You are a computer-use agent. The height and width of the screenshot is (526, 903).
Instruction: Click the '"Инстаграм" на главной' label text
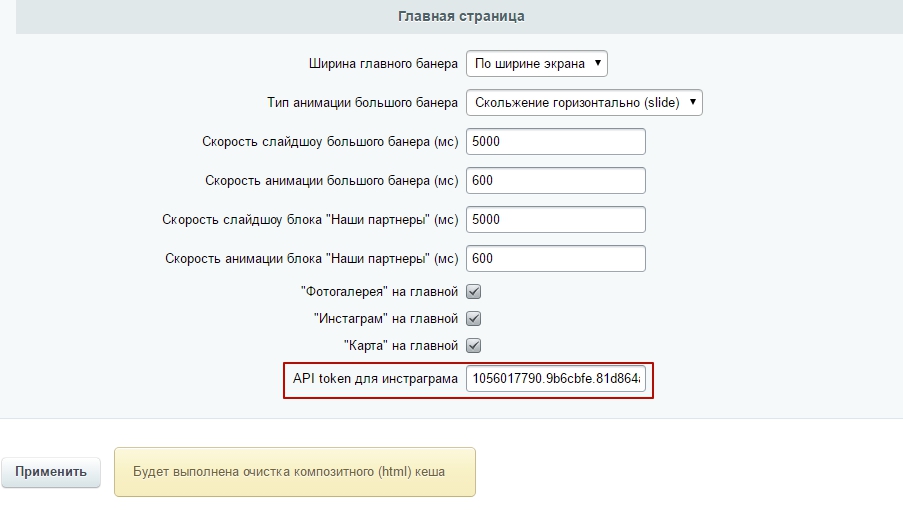point(385,319)
